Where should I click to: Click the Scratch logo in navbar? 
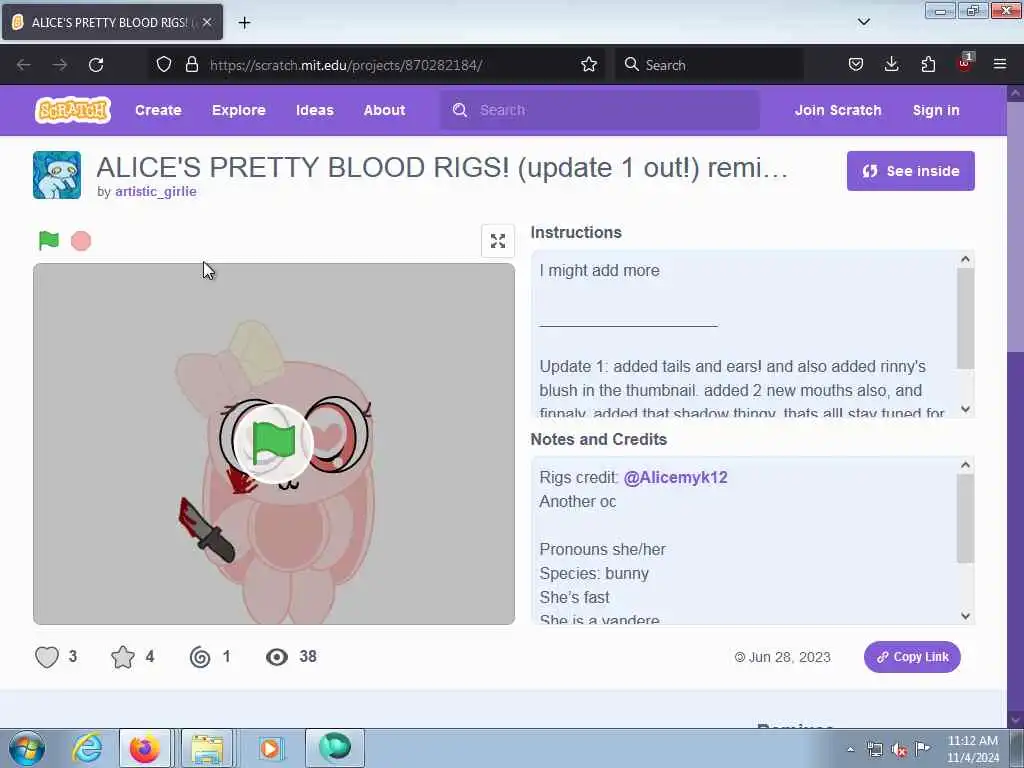[x=72, y=110]
